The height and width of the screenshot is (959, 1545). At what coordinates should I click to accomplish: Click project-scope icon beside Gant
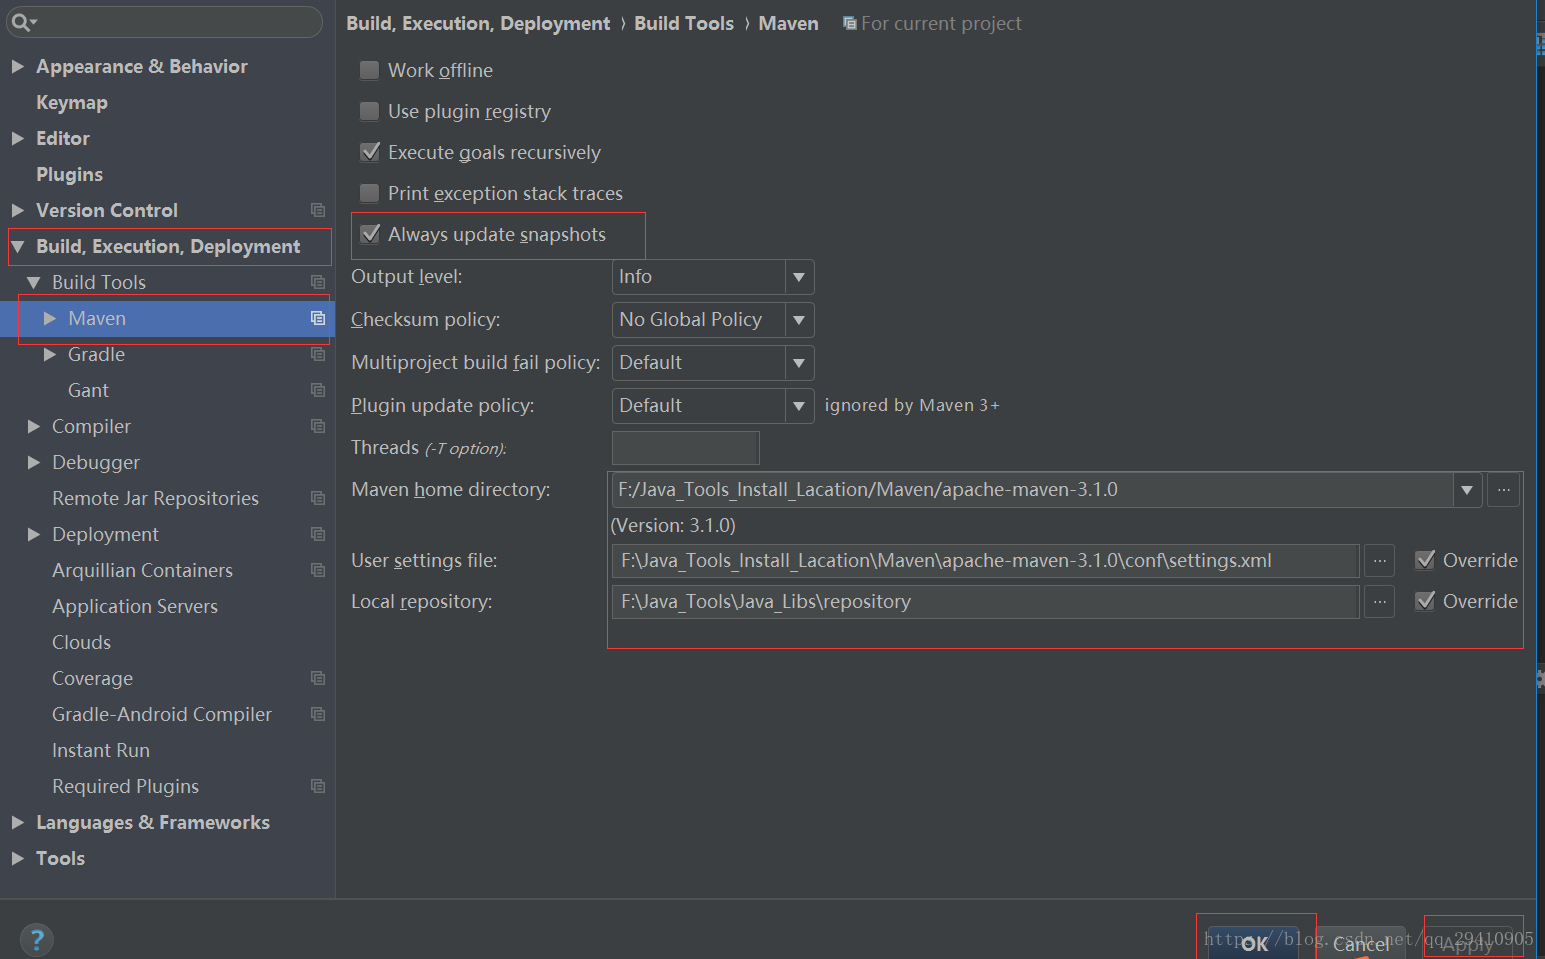318,390
